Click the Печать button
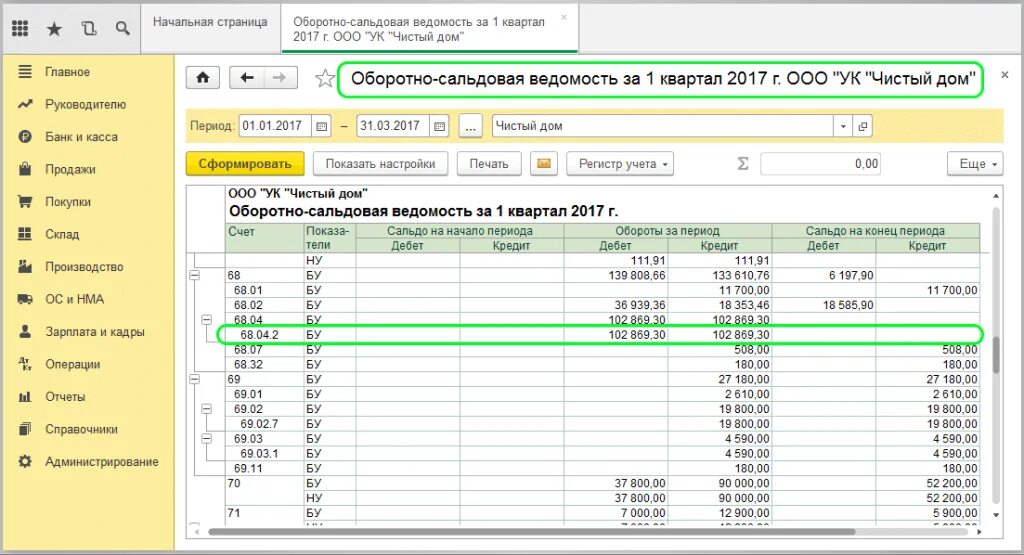 [x=488, y=164]
